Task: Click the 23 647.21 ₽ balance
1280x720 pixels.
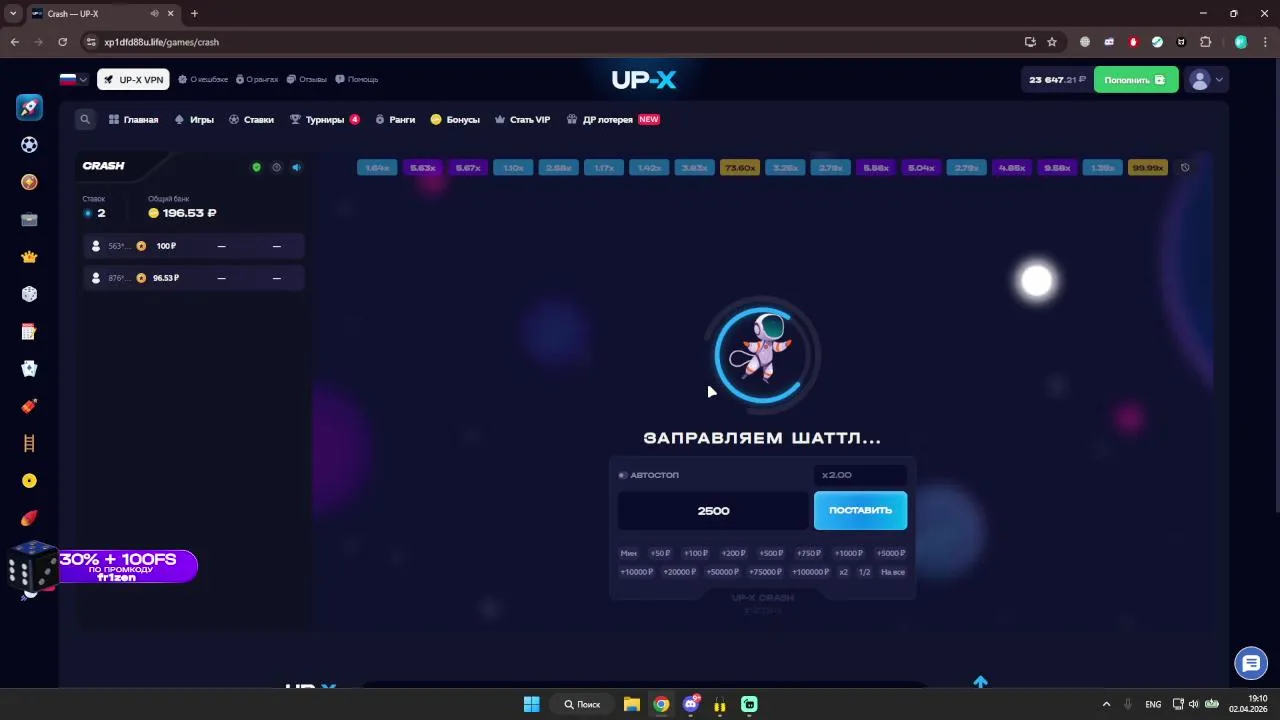Action: (1056, 80)
